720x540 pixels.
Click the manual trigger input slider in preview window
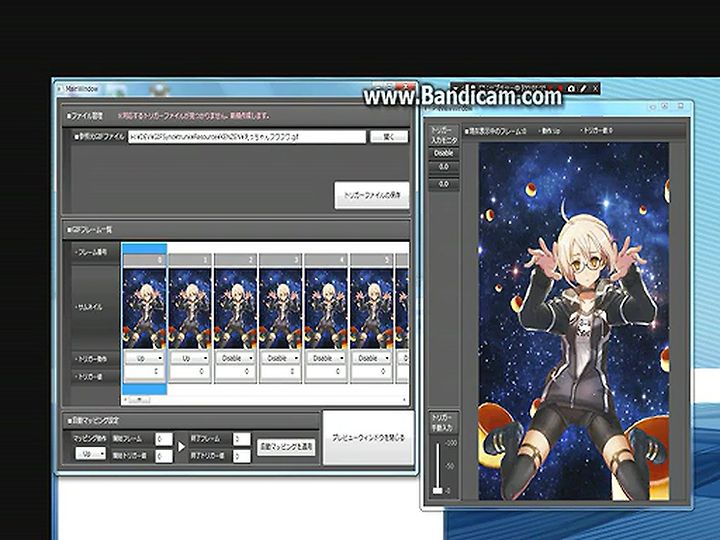(x=438, y=490)
